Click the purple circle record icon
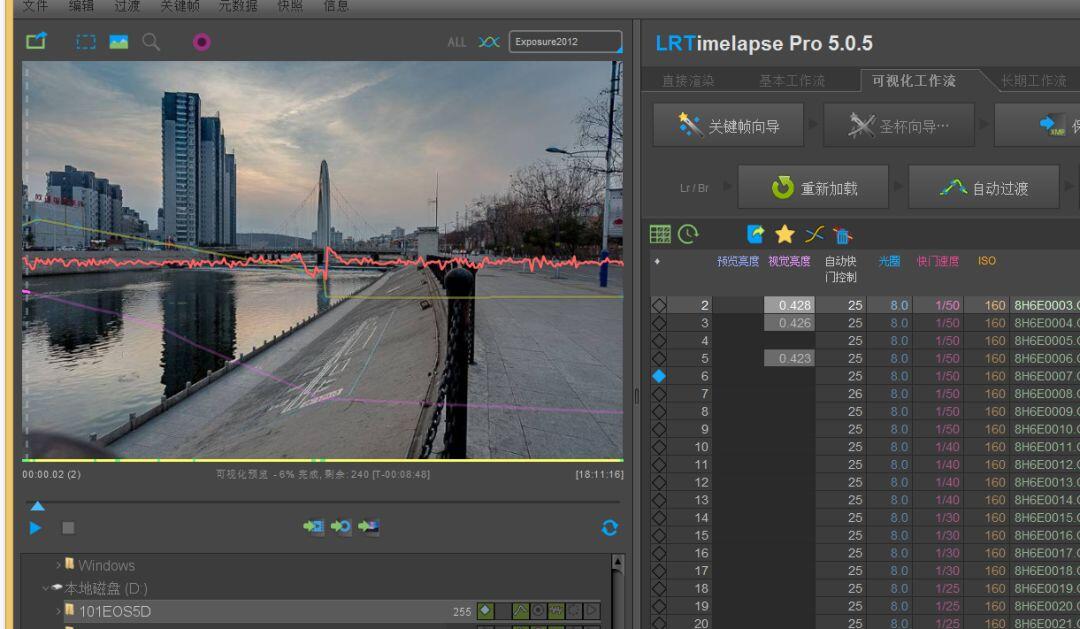Screen dimensions: 1080x629 pyautogui.click(x=201, y=42)
